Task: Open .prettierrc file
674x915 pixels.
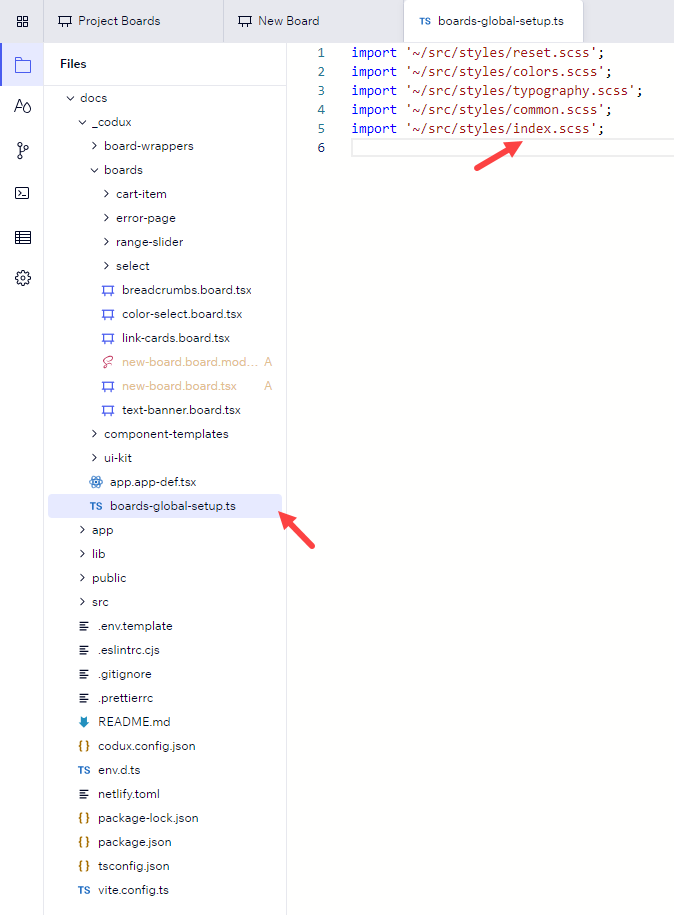Action: (125, 698)
